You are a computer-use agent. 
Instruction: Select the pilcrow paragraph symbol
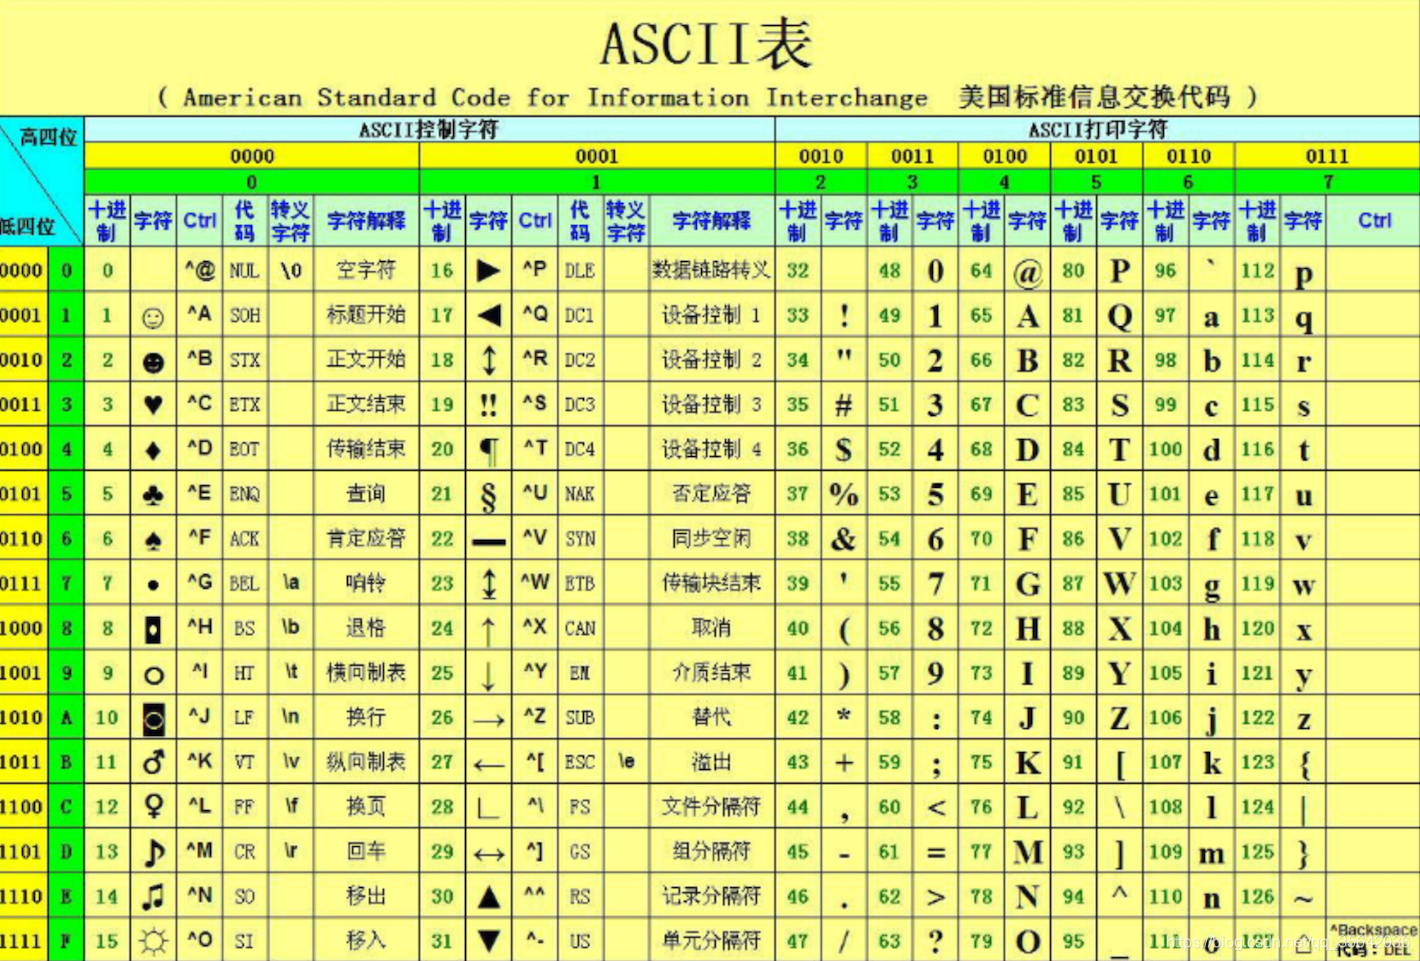pyautogui.click(x=489, y=451)
